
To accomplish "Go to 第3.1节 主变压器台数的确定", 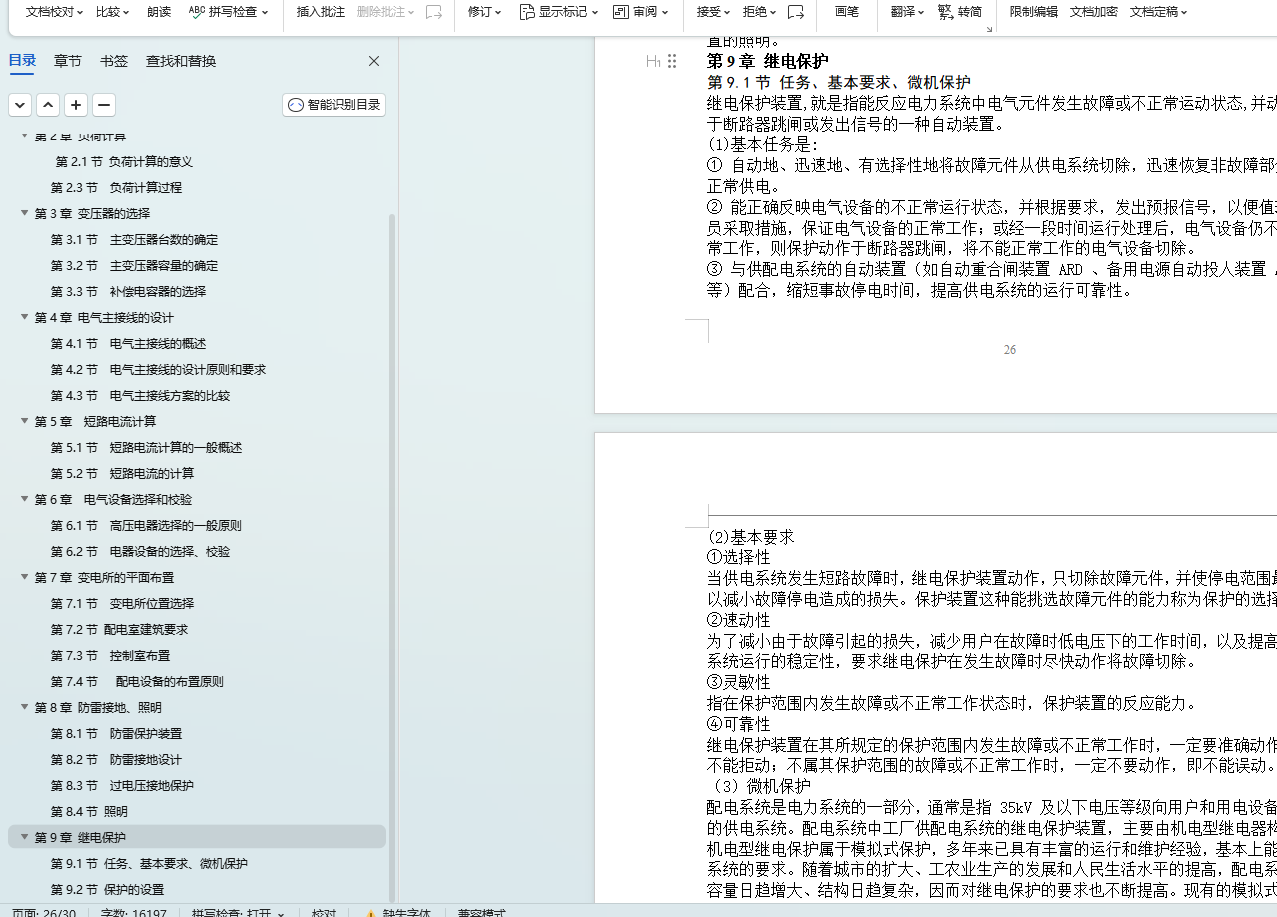I will tap(134, 239).
